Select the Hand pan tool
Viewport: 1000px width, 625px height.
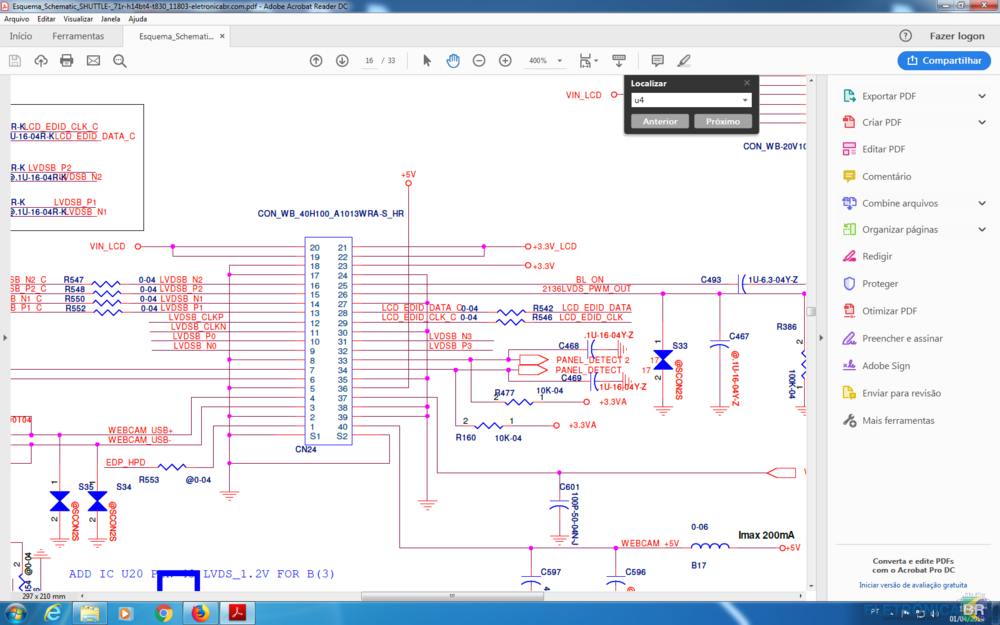pyautogui.click(x=453, y=61)
